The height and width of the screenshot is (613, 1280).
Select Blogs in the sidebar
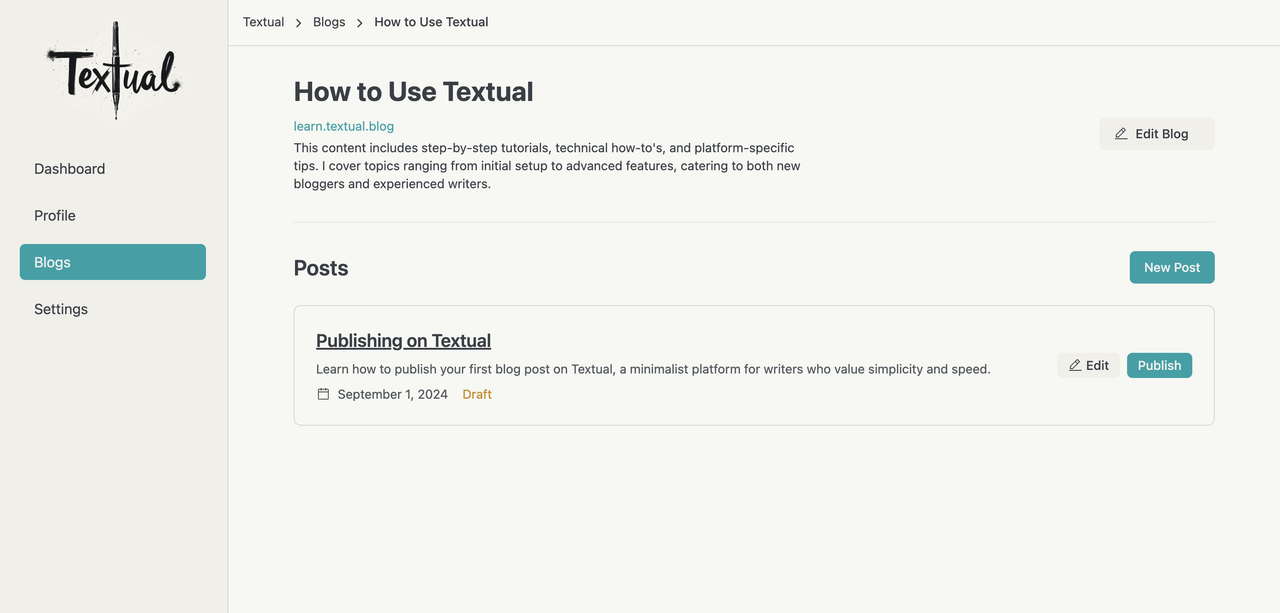(113, 262)
